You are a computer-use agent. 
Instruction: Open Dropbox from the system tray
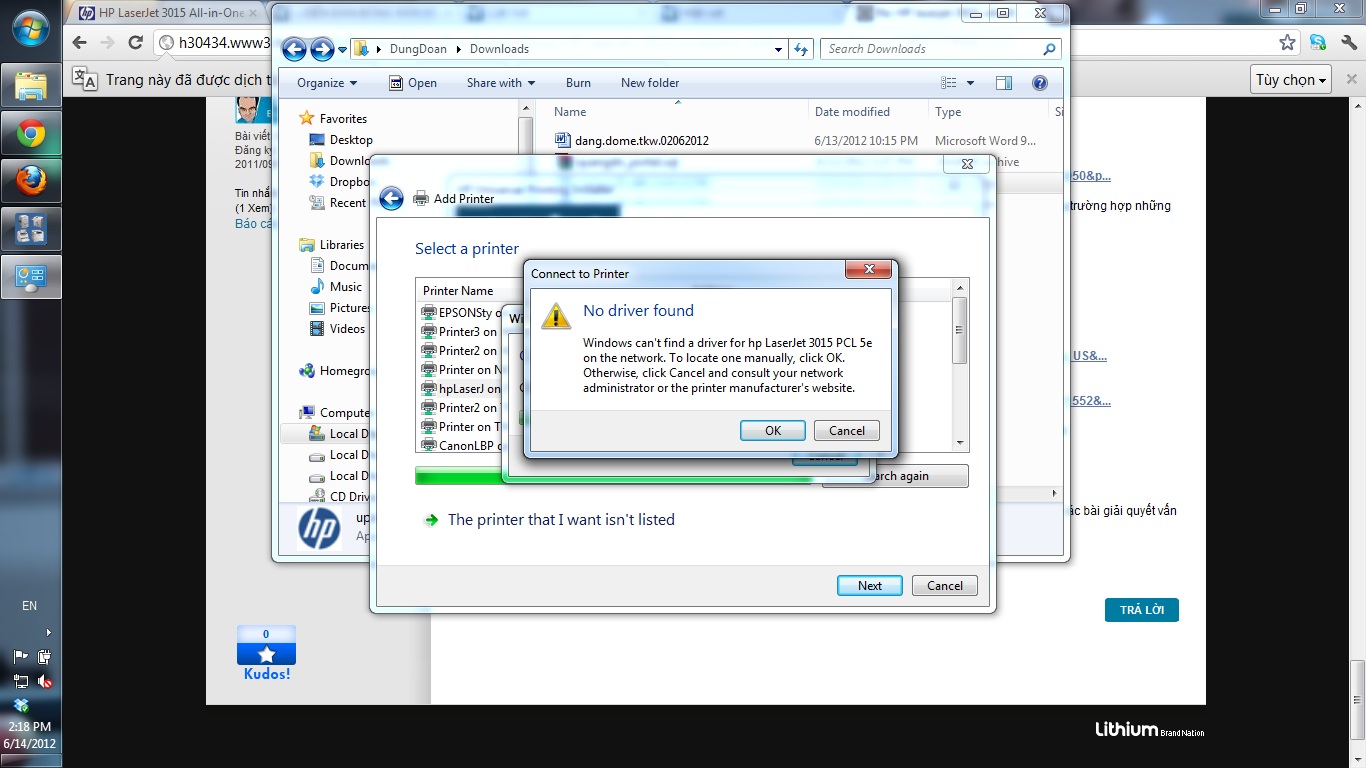[21, 705]
